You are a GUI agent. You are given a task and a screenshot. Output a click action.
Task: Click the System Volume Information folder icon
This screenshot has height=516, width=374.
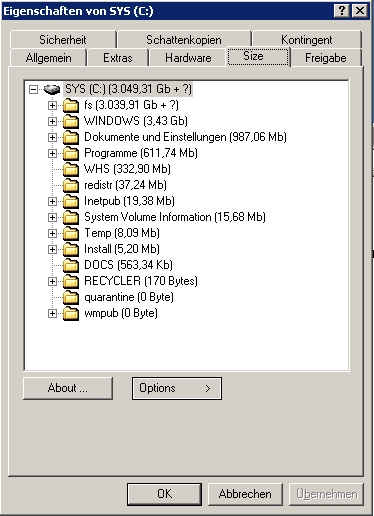pos(71,217)
